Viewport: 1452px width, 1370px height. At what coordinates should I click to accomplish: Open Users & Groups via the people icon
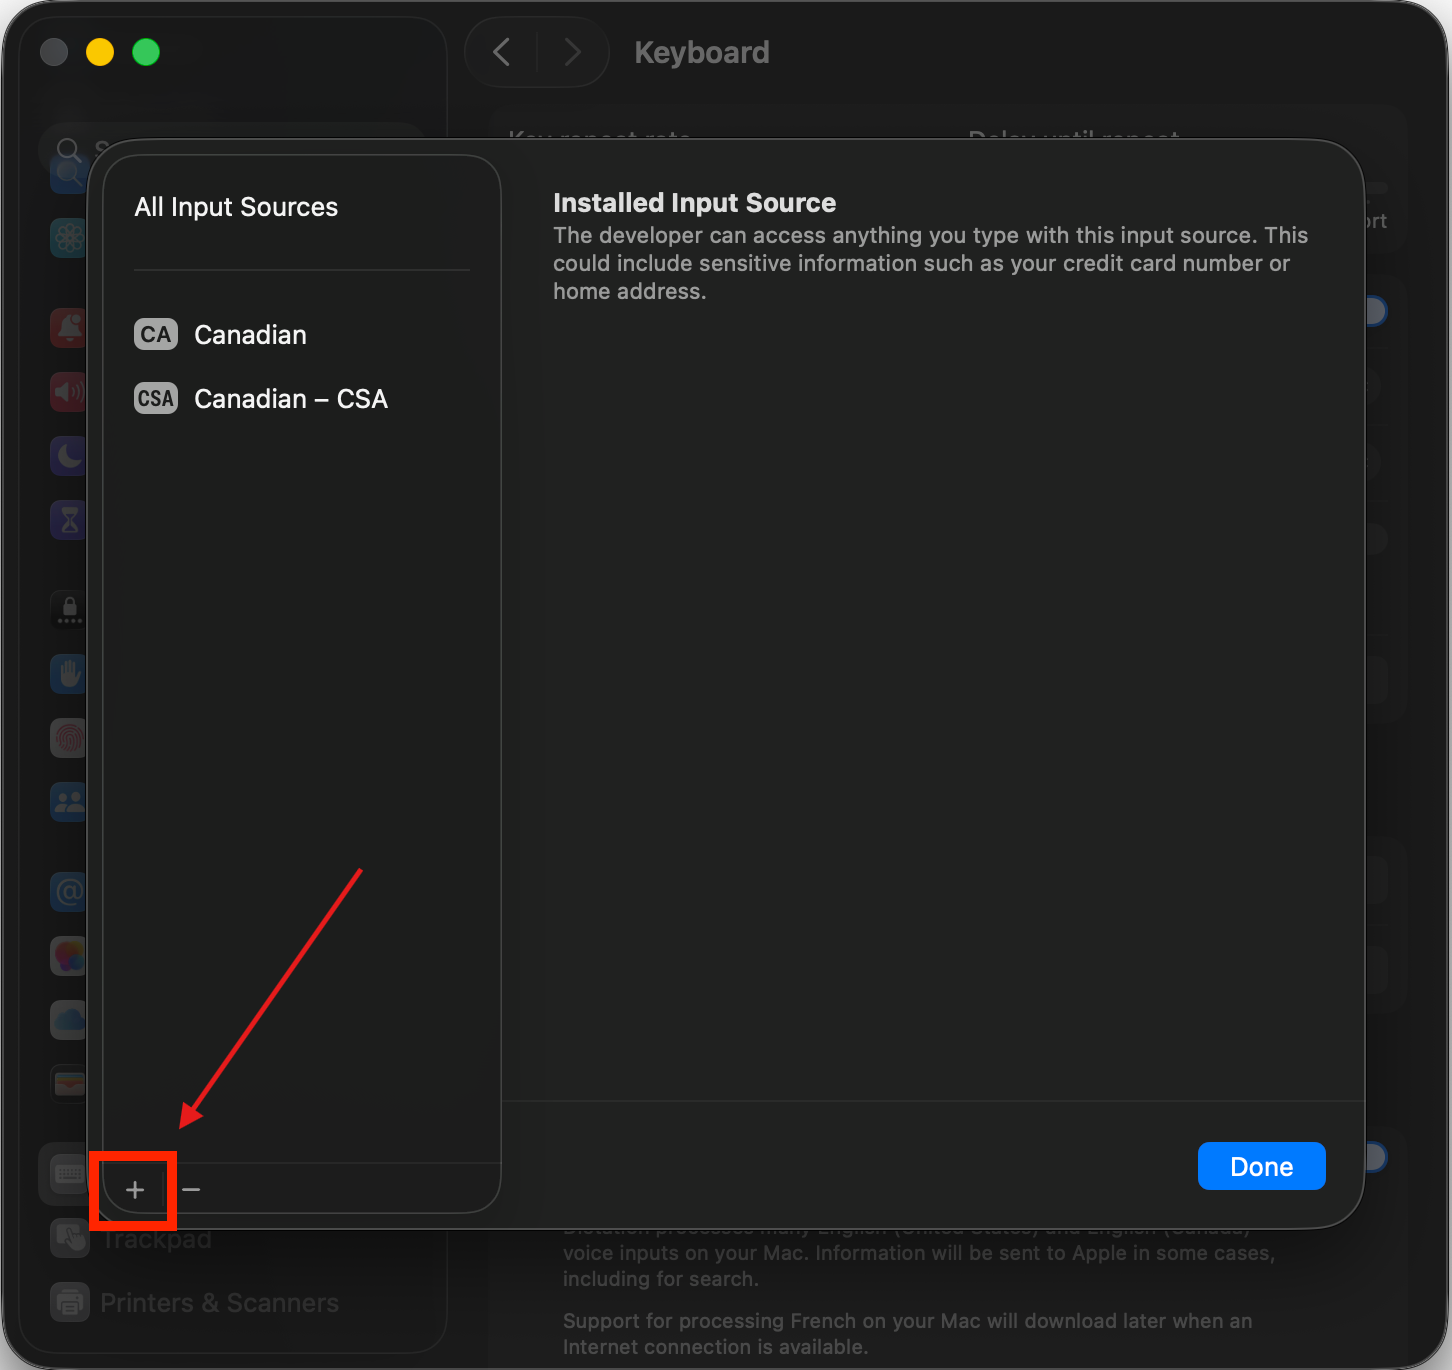(x=68, y=802)
